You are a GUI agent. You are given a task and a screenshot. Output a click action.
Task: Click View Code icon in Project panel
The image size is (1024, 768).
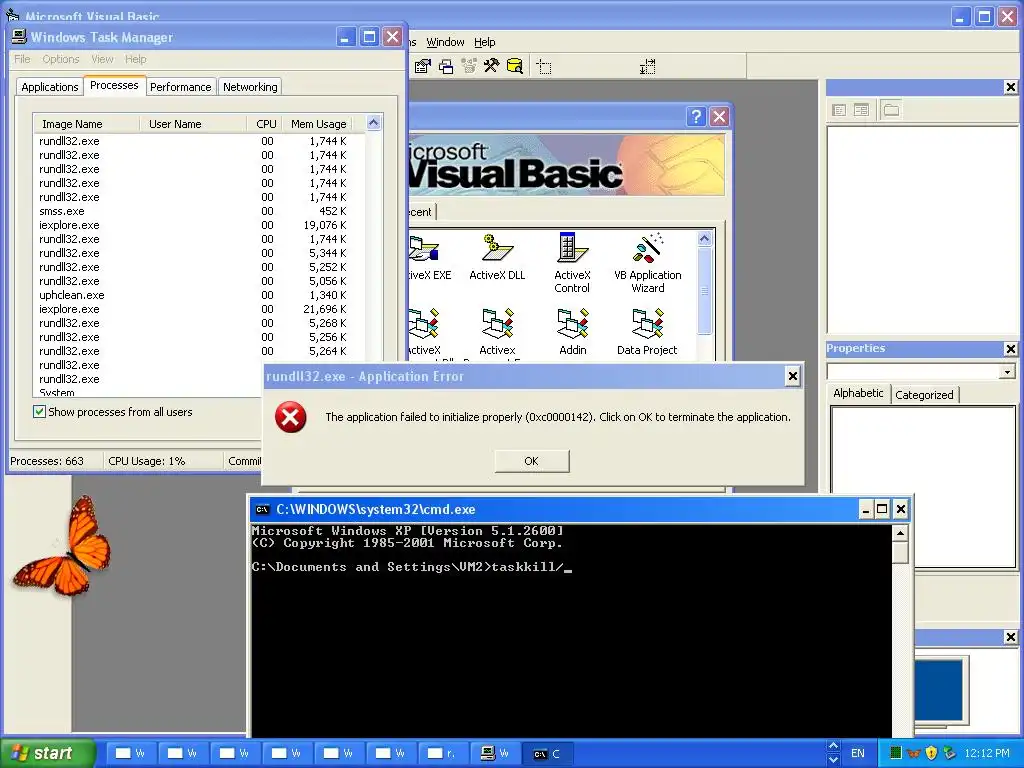point(839,110)
